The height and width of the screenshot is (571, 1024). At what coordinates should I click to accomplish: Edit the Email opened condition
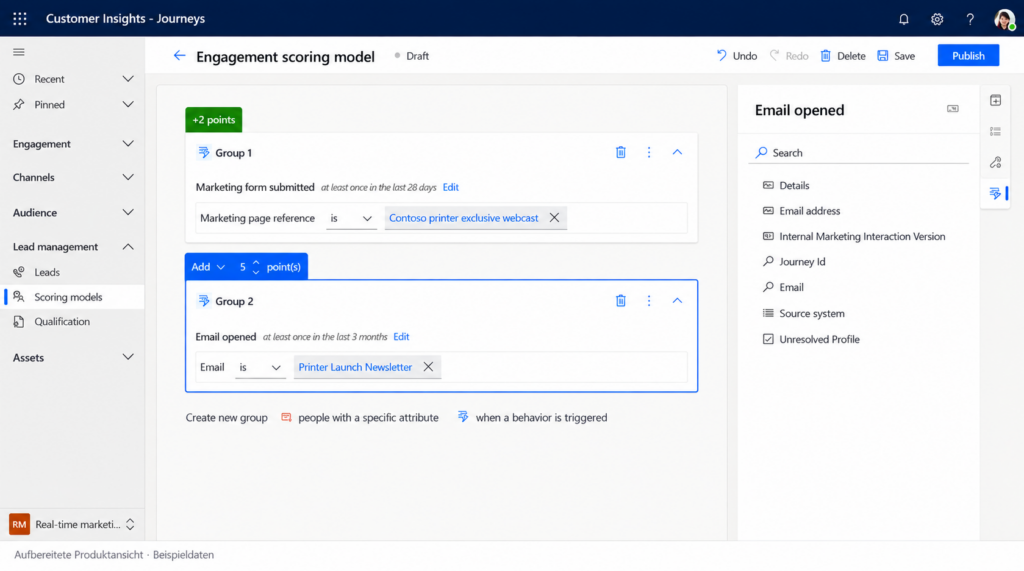[401, 336]
